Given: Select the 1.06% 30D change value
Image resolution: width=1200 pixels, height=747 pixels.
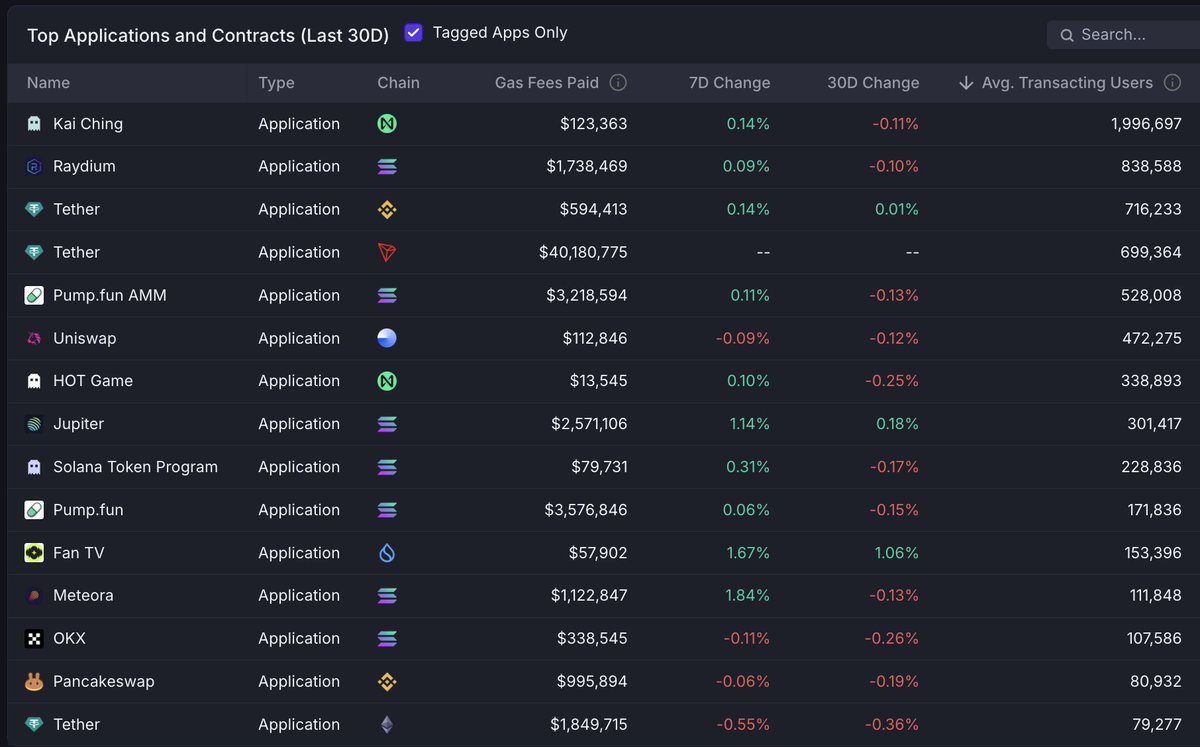Looking at the screenshot, I should coord(896,553).
